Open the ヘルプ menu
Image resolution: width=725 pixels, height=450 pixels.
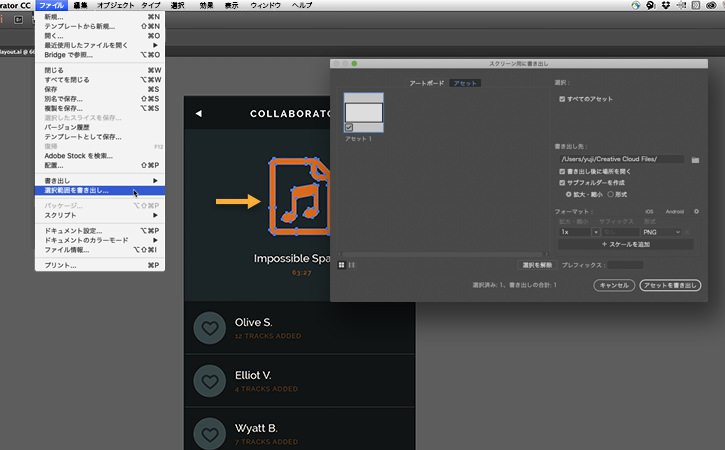tap(302, 6)
